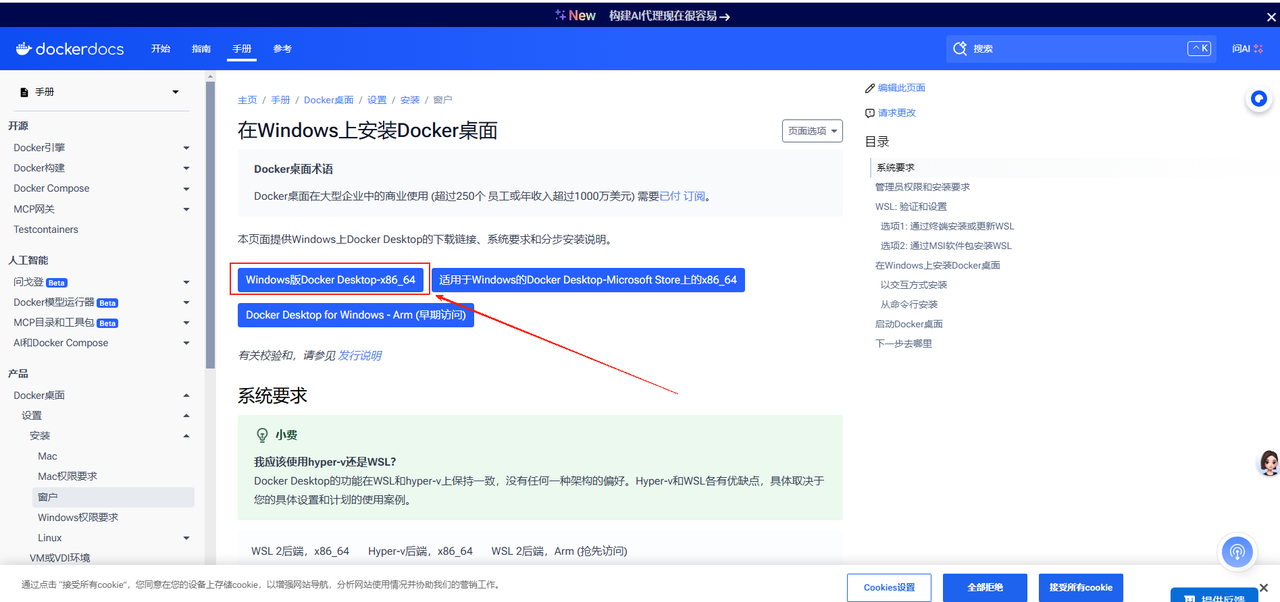This screenshot has width=1280, height=602.
Task: Click the 接受所有cookie button
Action: click(x=1080, y=587)
